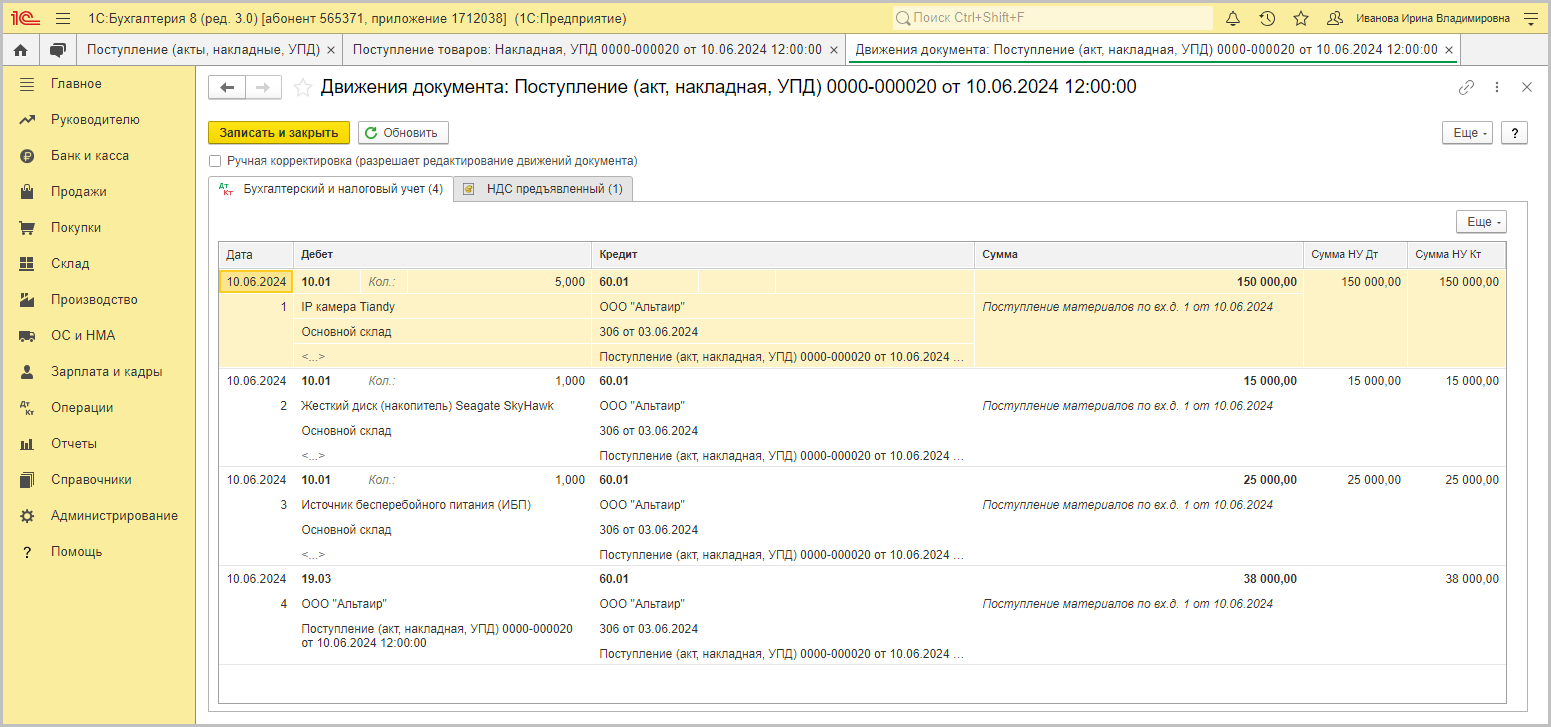The width and height of the screenshot is (1551, 727).
Task: Click the search field Поиск Ctrl+Shift+F
Action: click(1052, 18)
